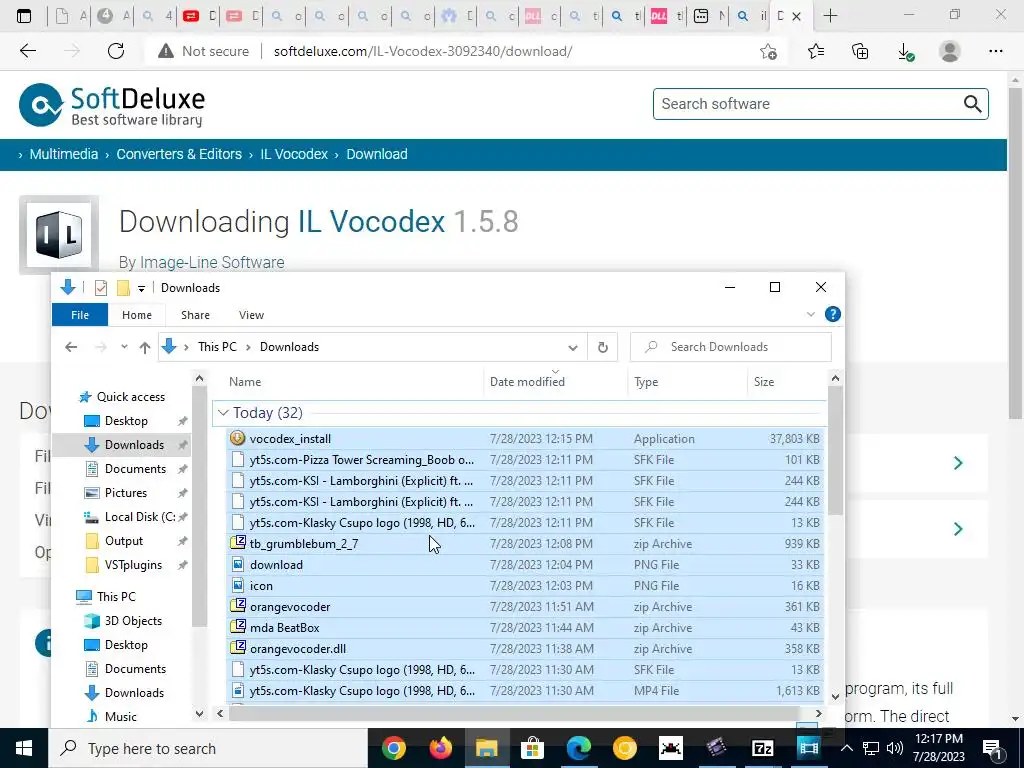Image resolution: width=1024 pixels, height=768 pixels.
Task: Open browser settings and more menu
Action: point(995,51)
